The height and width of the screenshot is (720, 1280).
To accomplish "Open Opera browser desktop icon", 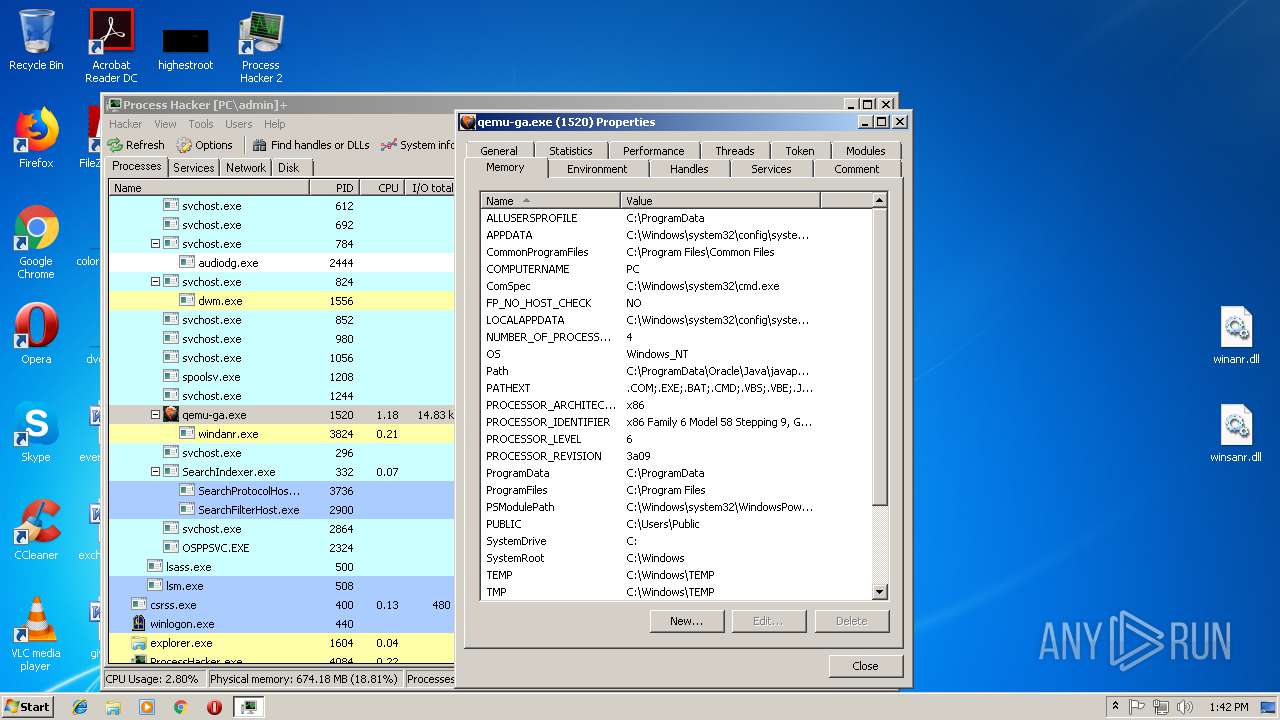I will [36, 334].
